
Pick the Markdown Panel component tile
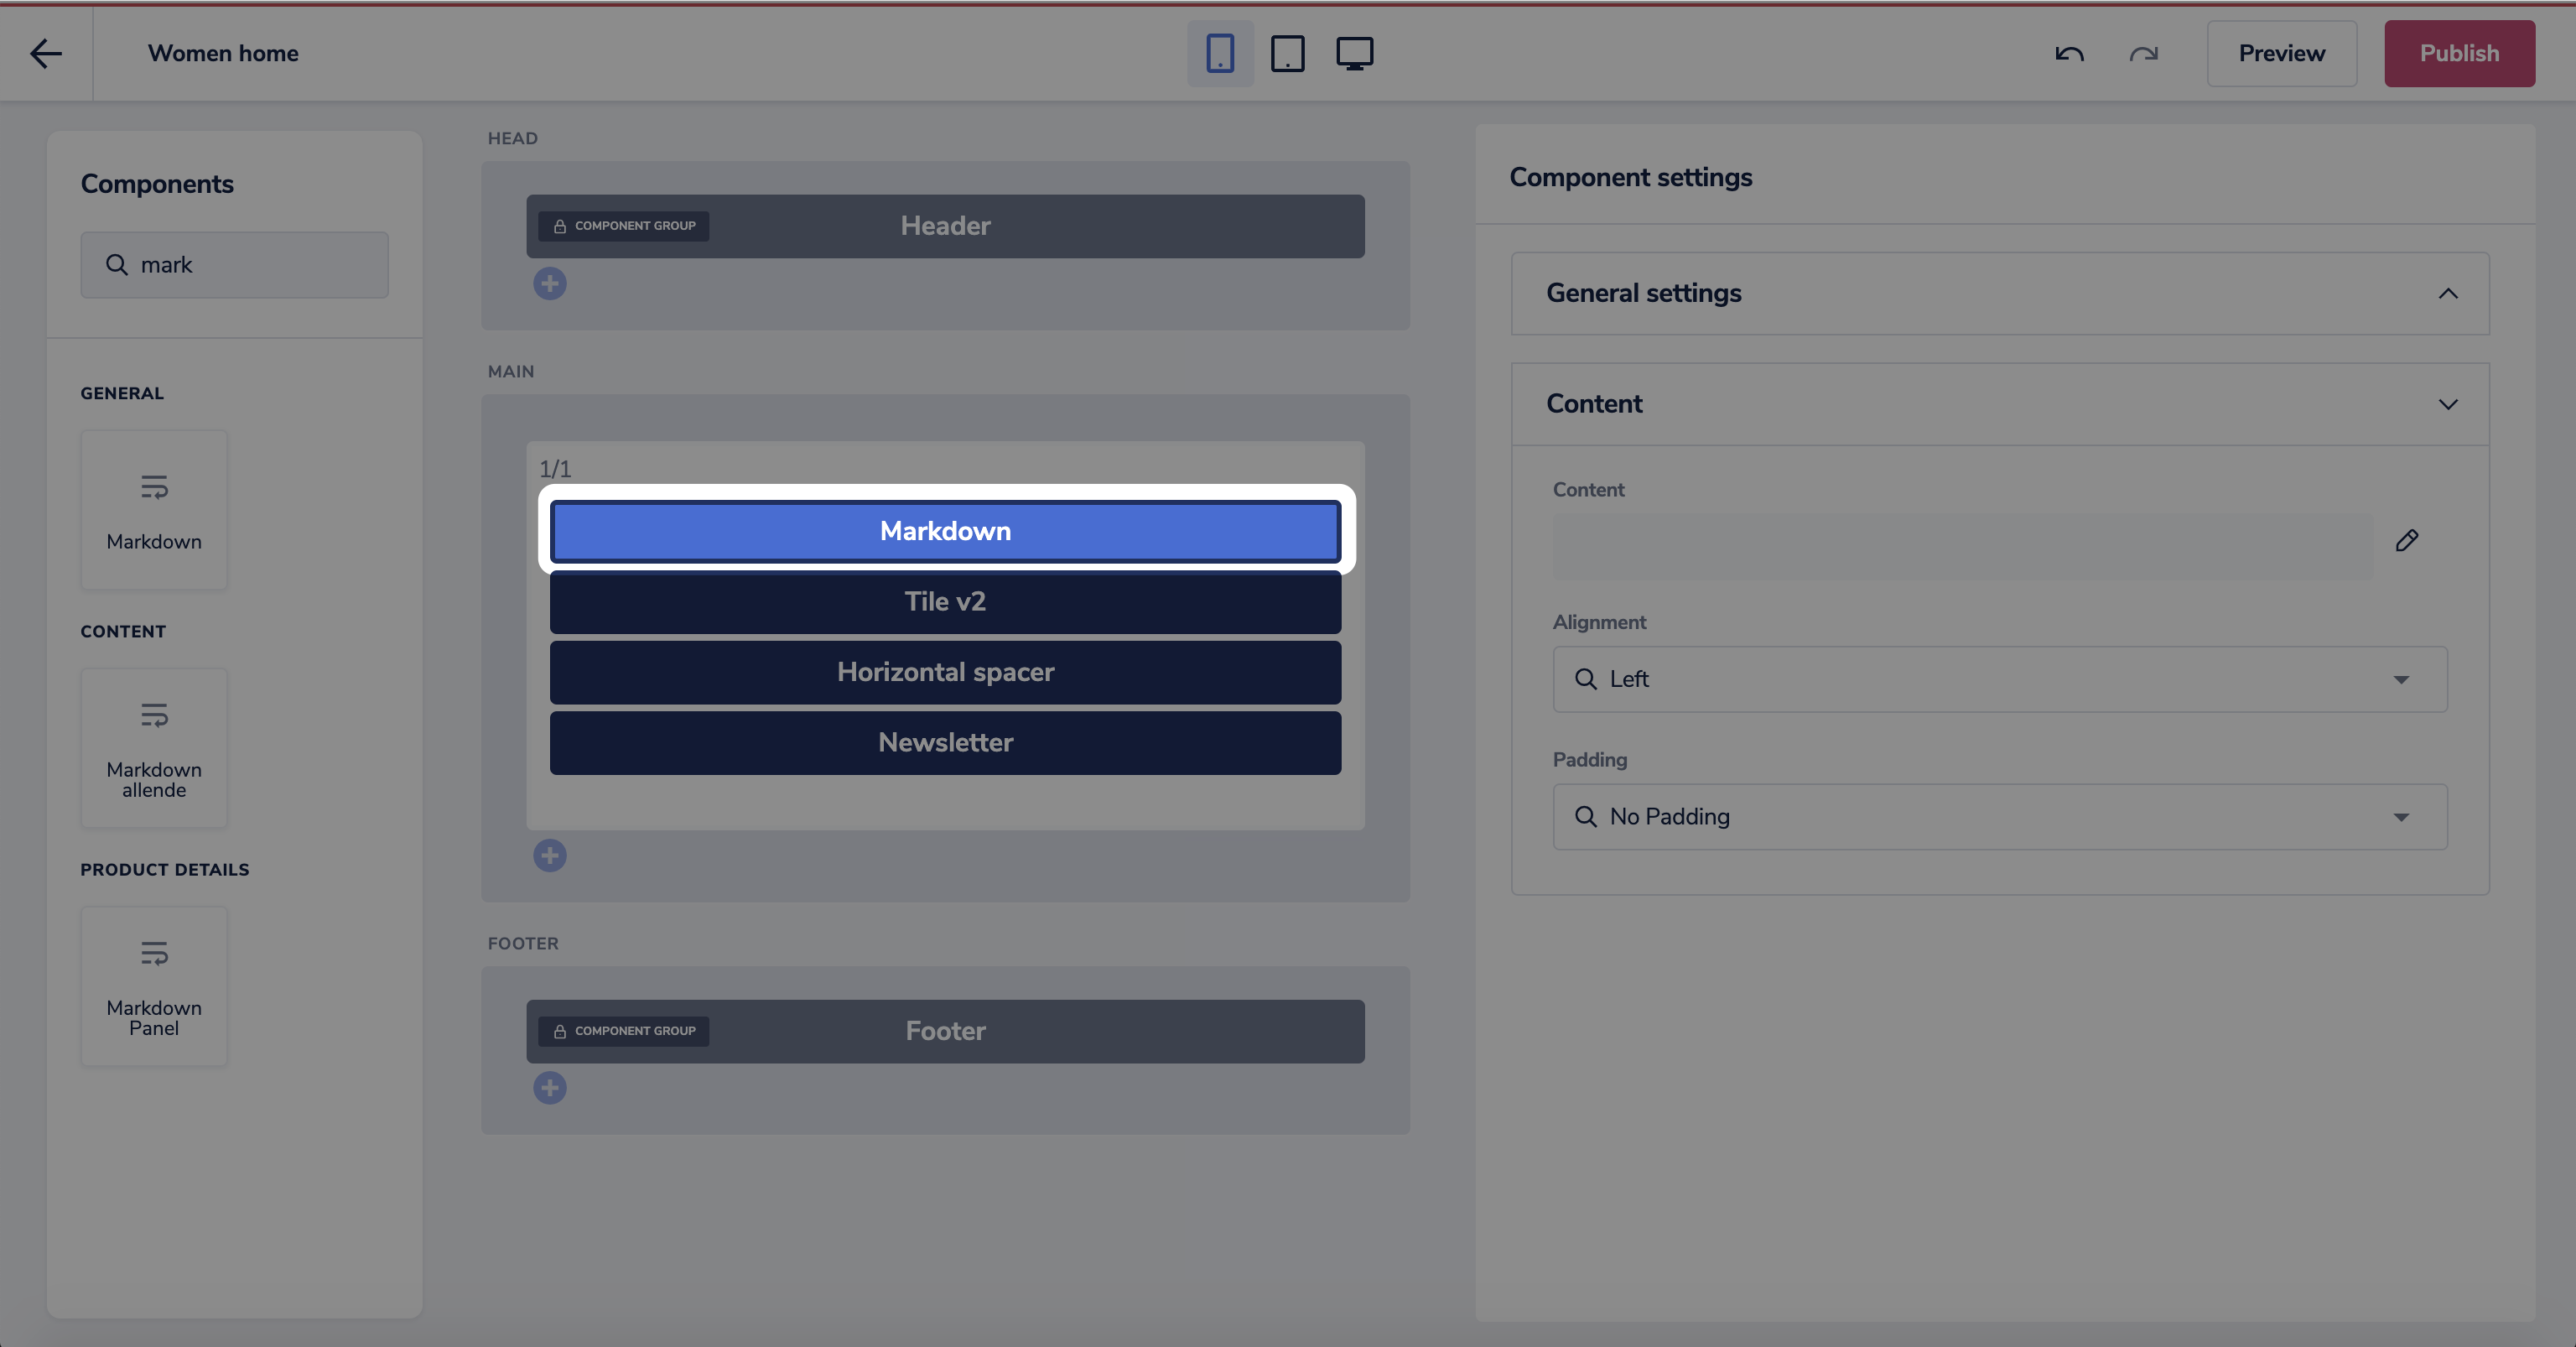[154, 986]
